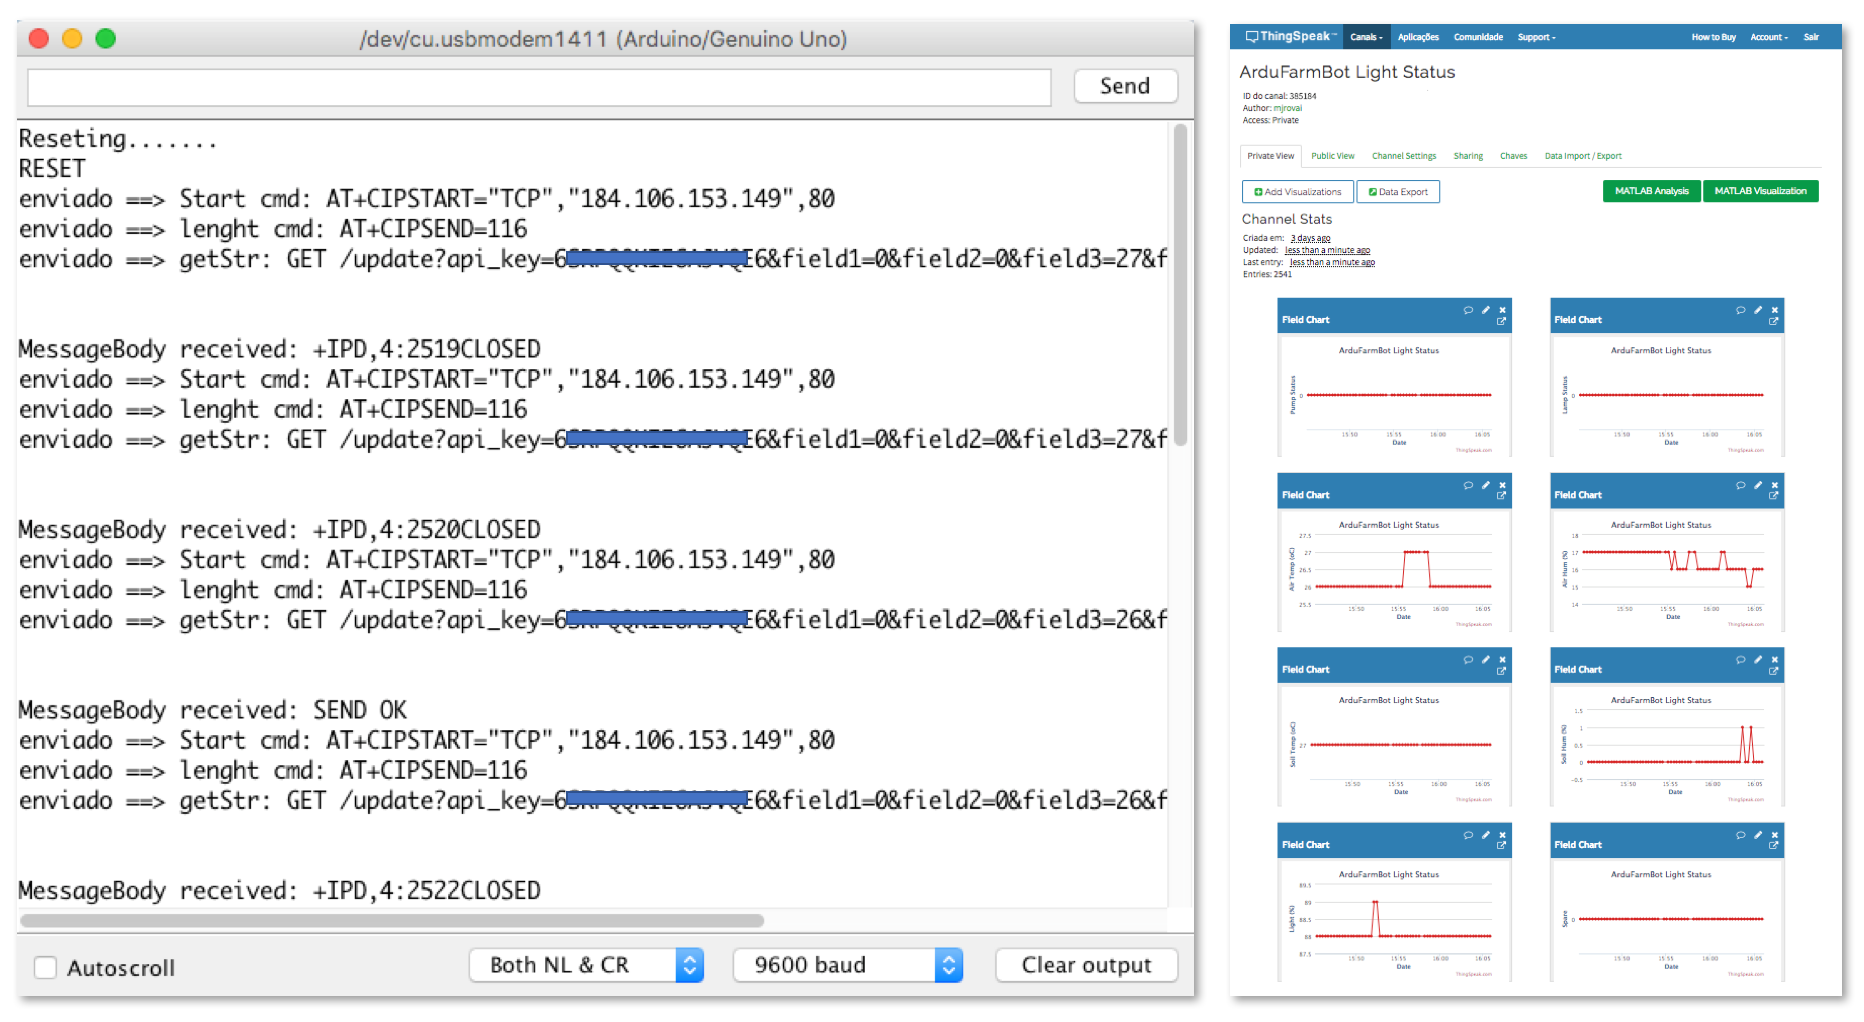Enable Autoscroll in the serial monitor
The height and width of the screenshot is (1022, 1864).
click(x=46, y=967)
